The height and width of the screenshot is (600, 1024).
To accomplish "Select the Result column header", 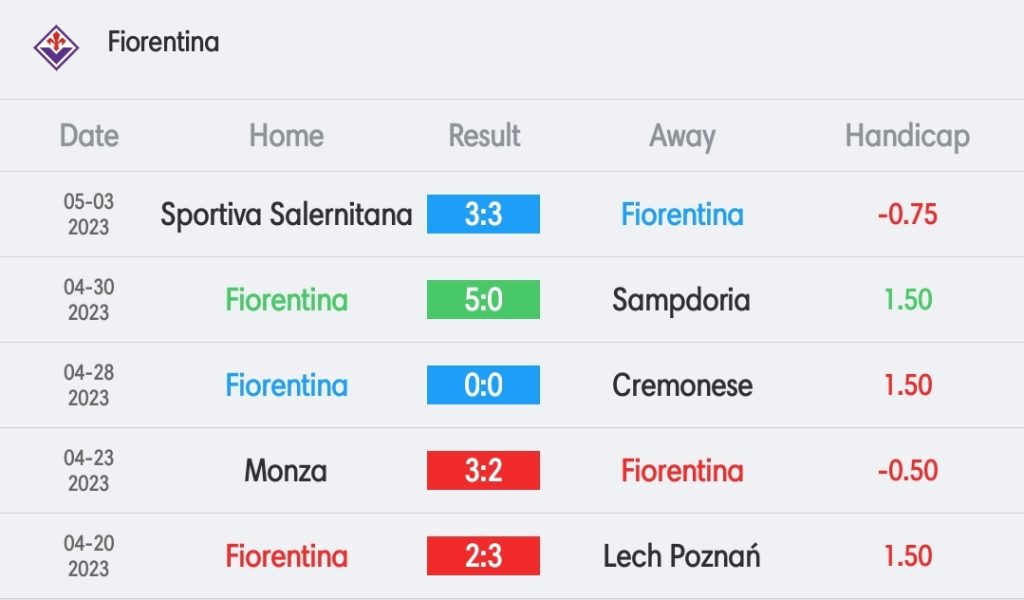I will point(484,136).
